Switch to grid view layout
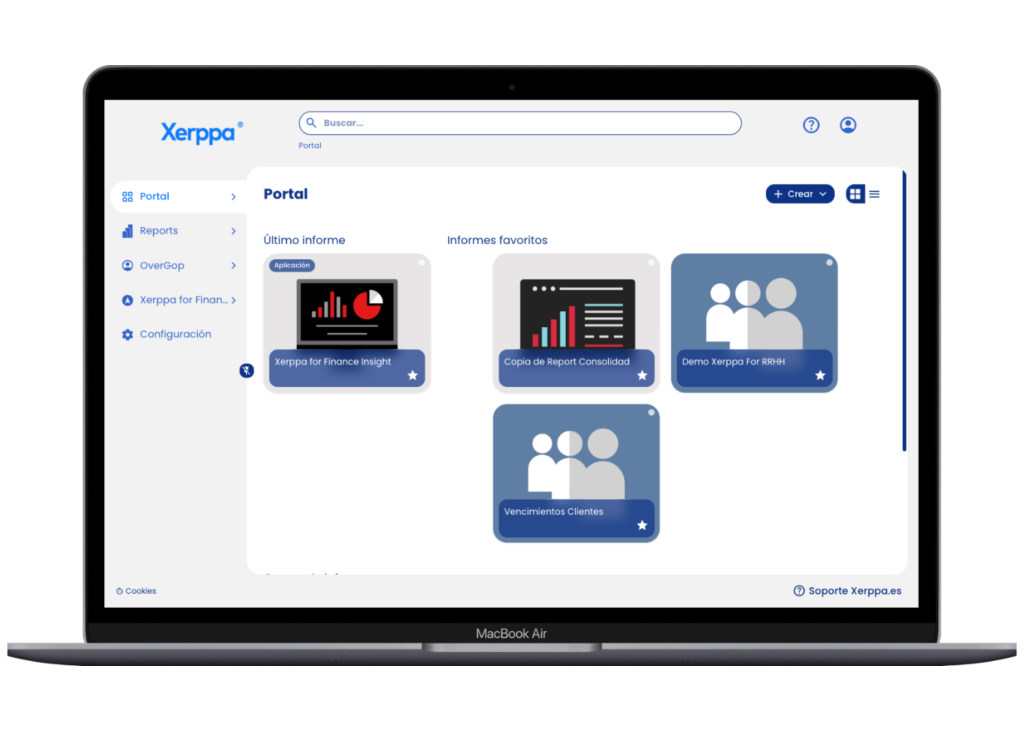 point(855,194)
